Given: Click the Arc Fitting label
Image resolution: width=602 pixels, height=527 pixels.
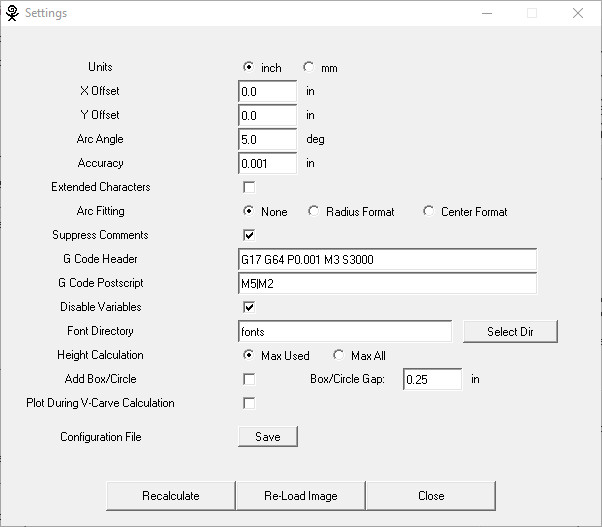Looking at the screenshot, I should click(x=100, y=211).
